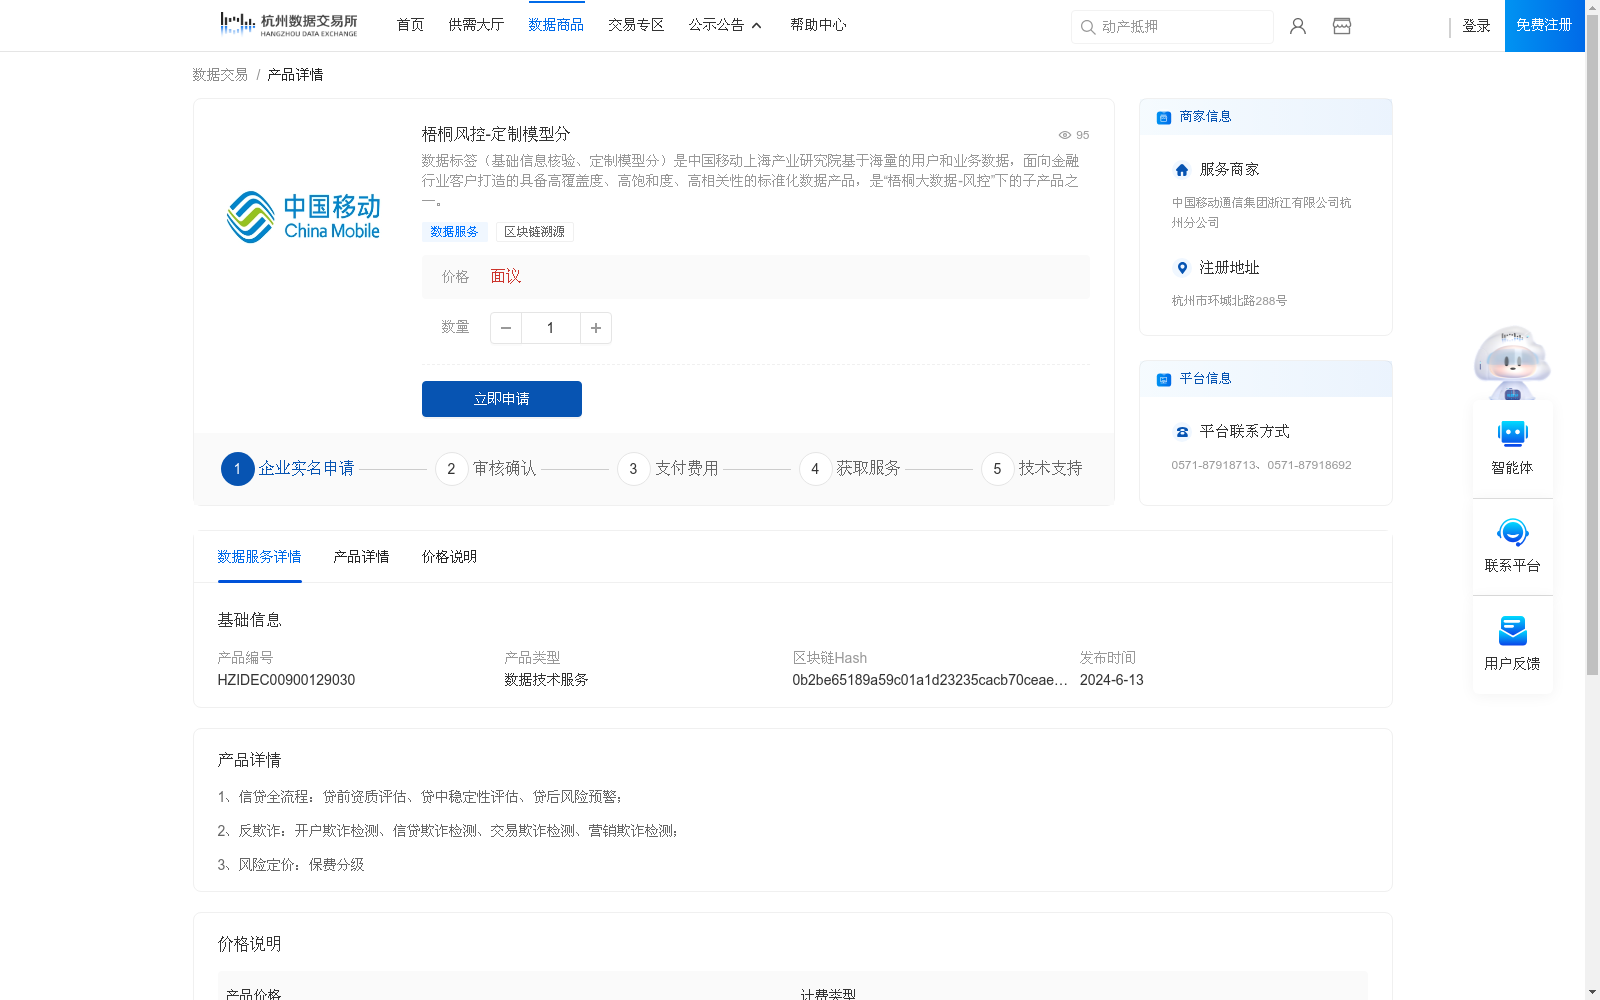This screenshot has width=1600, height=1000.
Task: Switch to 数据服务详情 tab
Action: 259,557
